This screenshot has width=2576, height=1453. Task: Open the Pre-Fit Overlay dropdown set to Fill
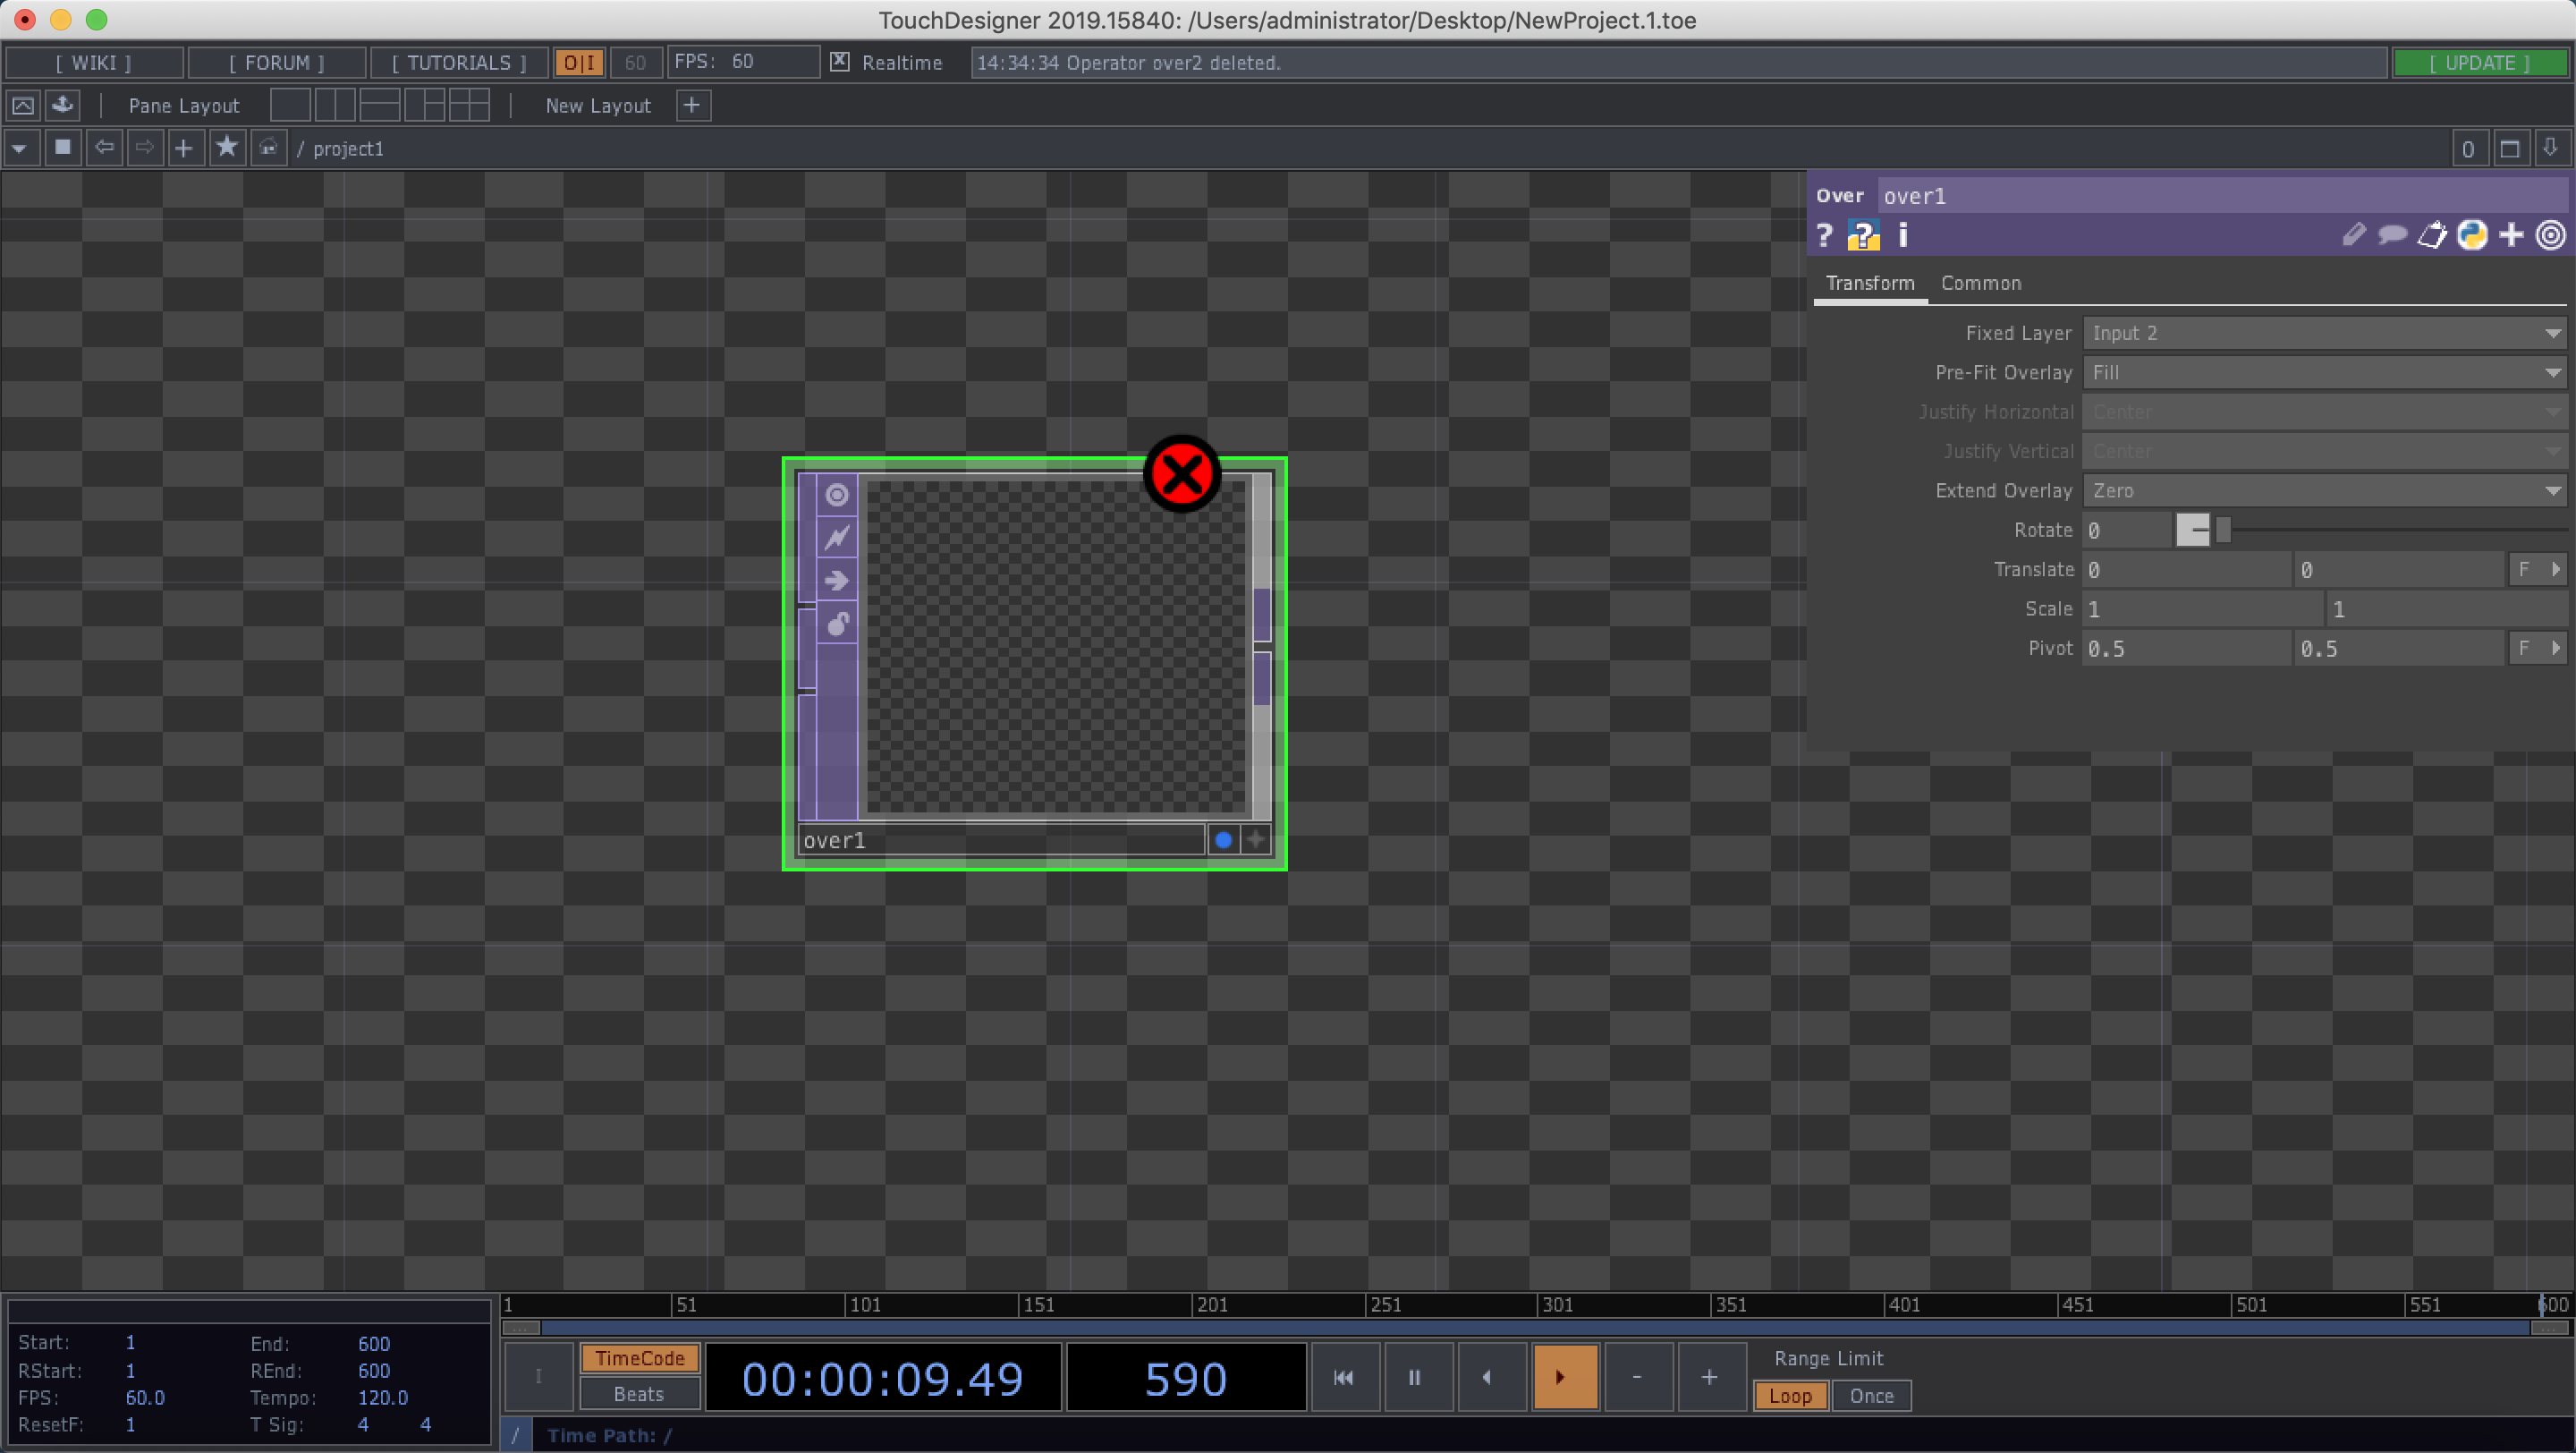click(x=2322, y=372)
